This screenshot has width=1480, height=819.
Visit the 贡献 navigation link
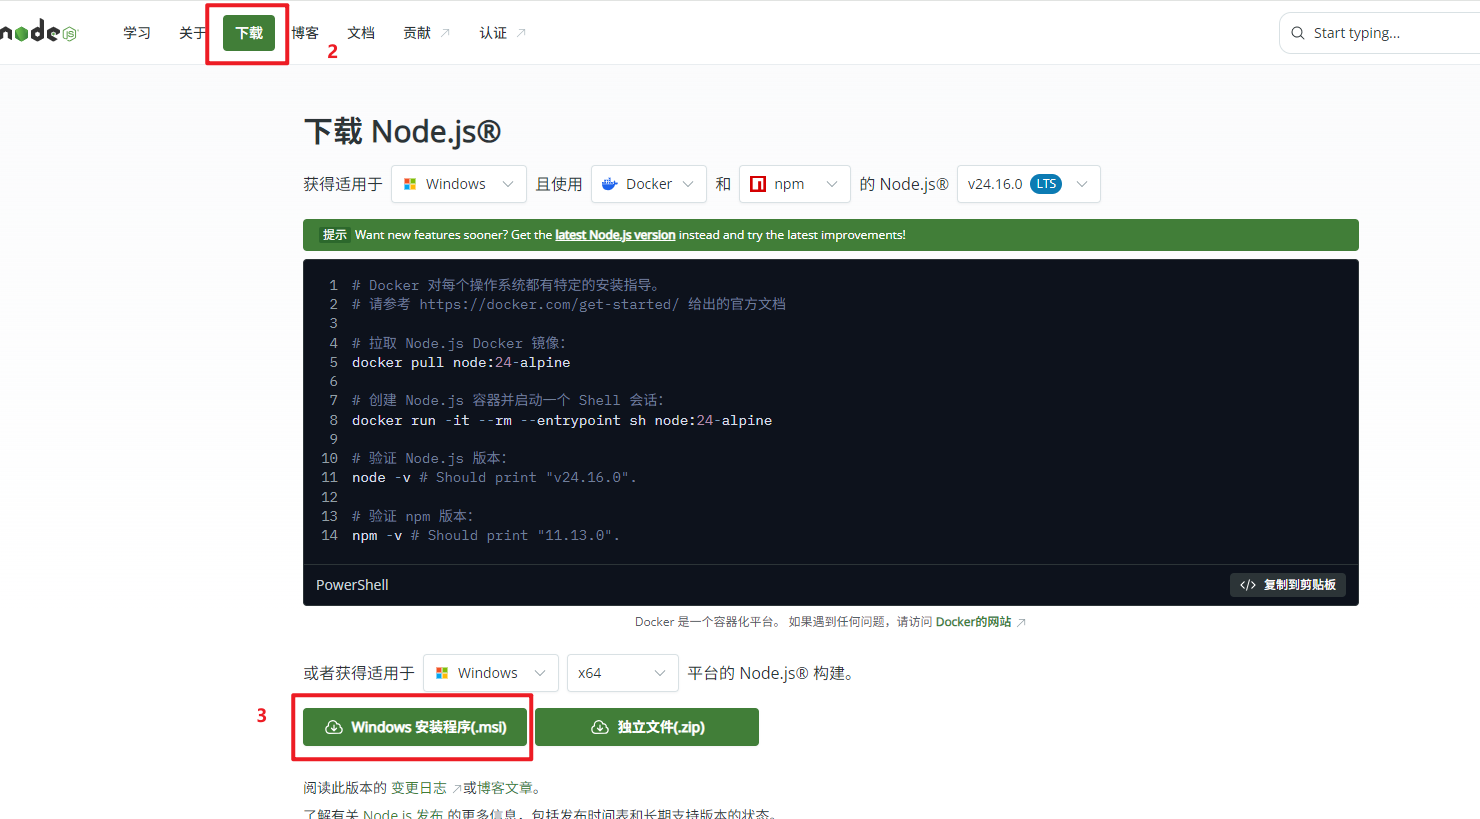pos(426,33)
